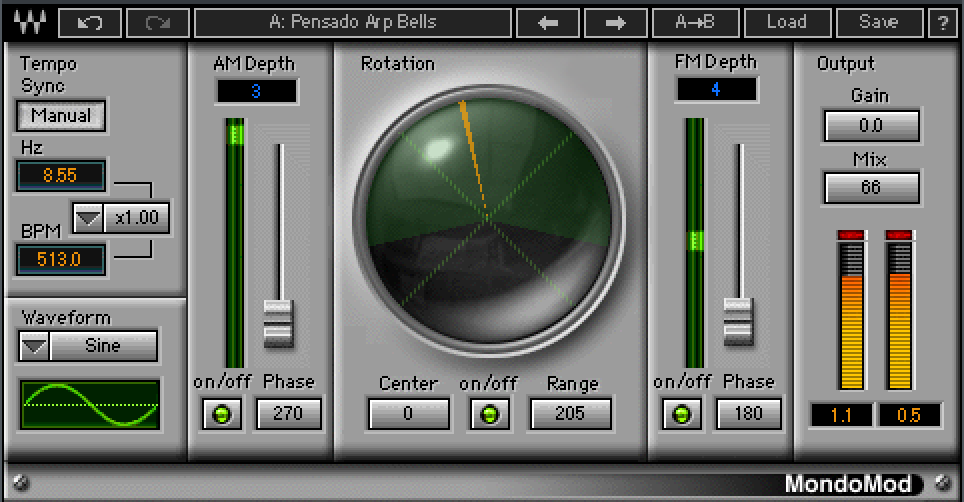The width and height of the screenshot is (964, 502).
Task: Go to previous preset with left arrow
Action: pyautogui.click(x=548, y=23)
